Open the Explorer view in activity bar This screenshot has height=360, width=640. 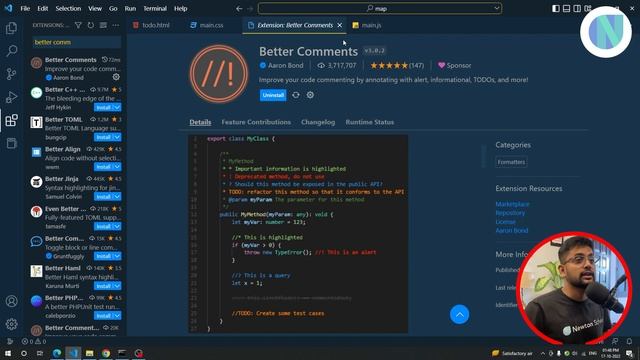[11, 28]
